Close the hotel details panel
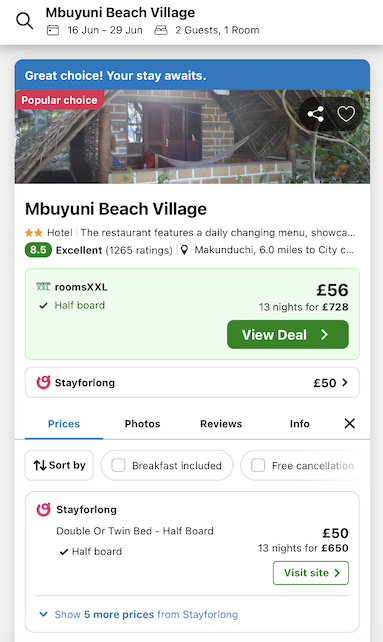Screen dimensions: 383x642 [x=349, y=423]
